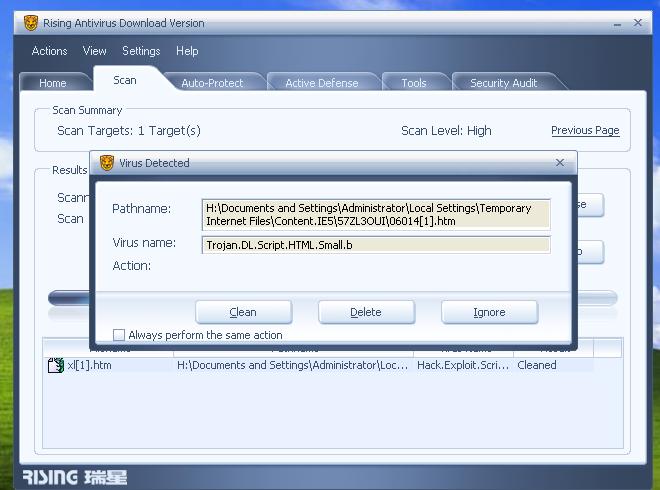Click the Clean button
660x490 pixels.
[x=243, y=312]
